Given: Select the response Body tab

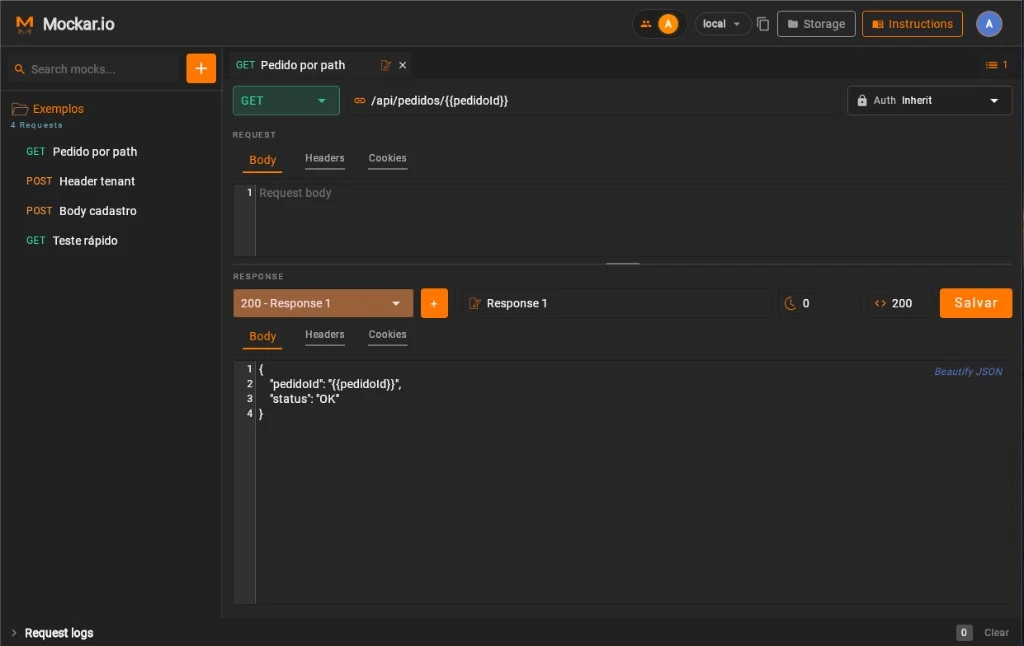Looking at the screenshot, I should point(263,336).
